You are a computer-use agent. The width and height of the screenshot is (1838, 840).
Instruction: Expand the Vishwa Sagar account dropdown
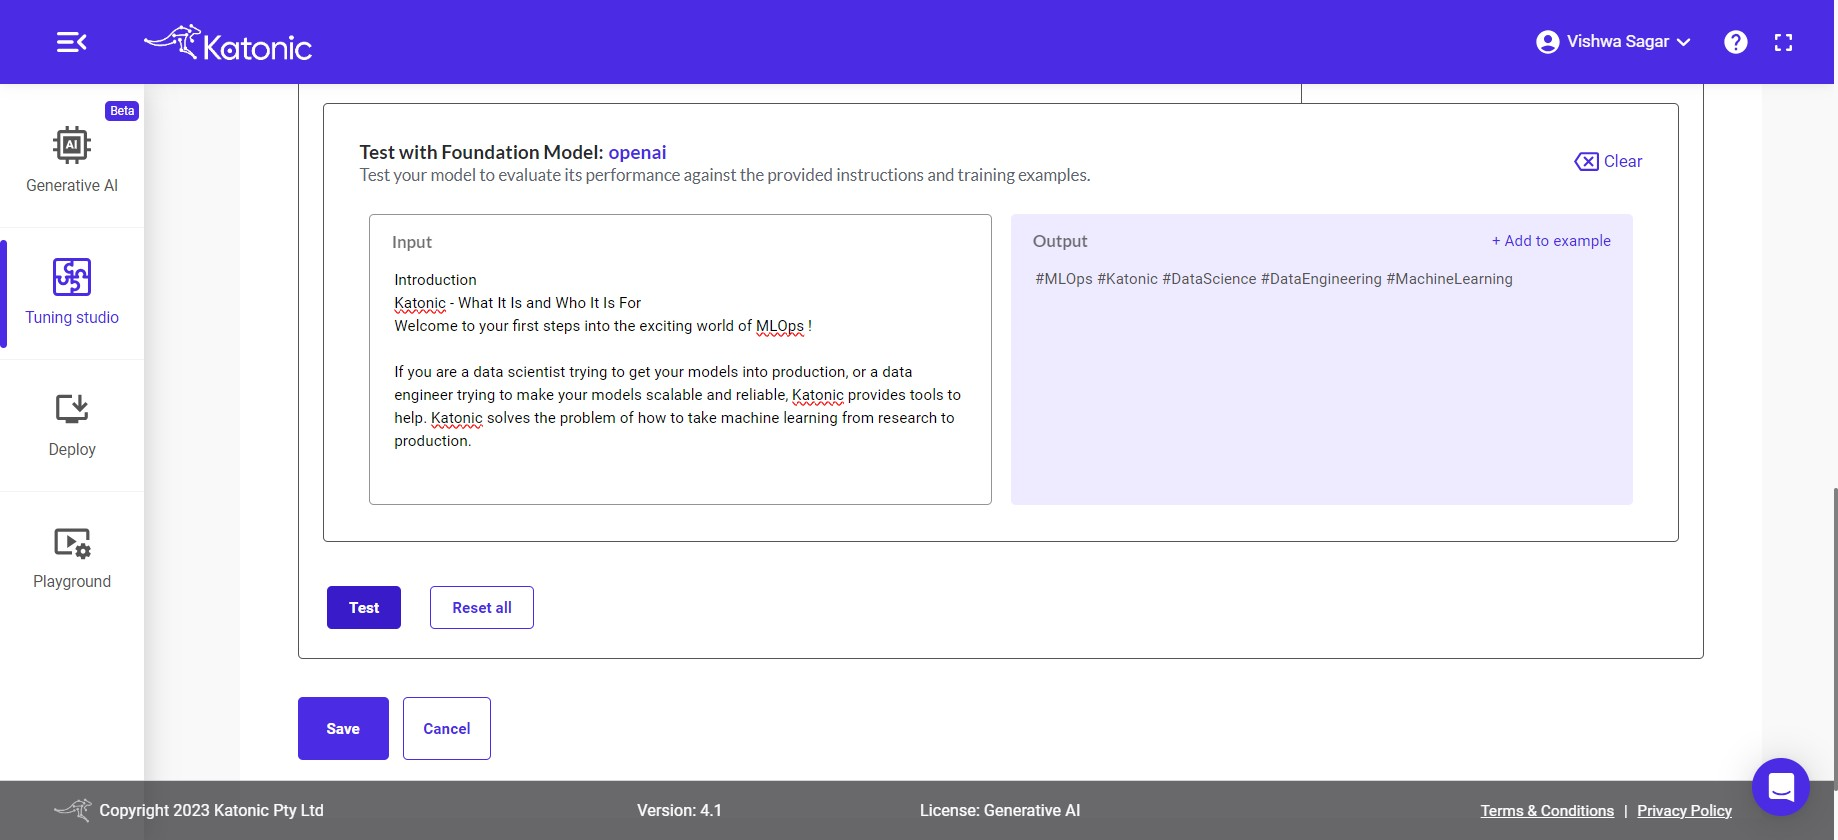pos(1614,42)
